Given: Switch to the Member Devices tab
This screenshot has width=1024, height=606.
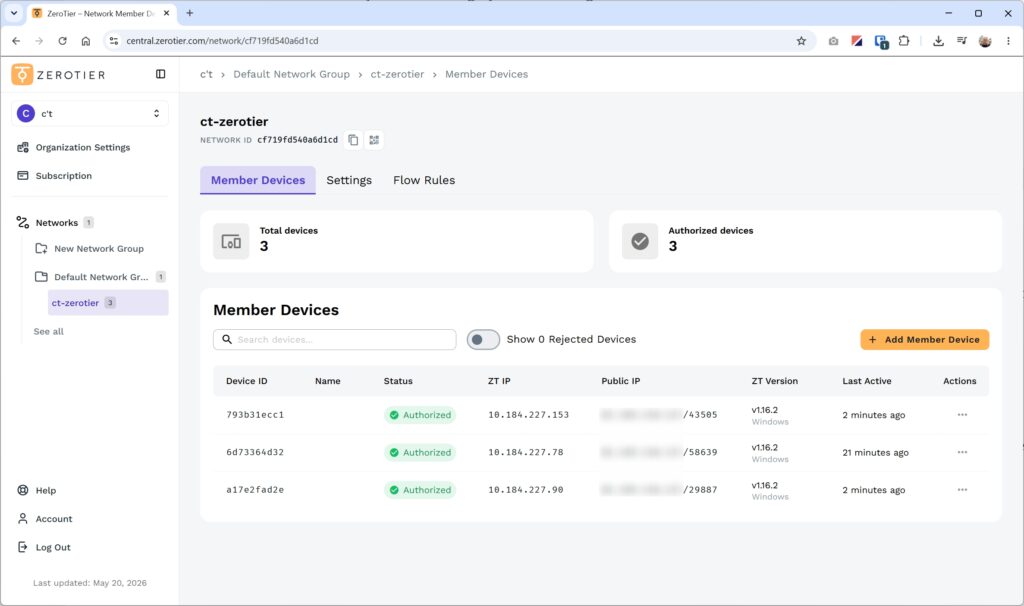Looking at the screenshot, I should click(258, 180).
